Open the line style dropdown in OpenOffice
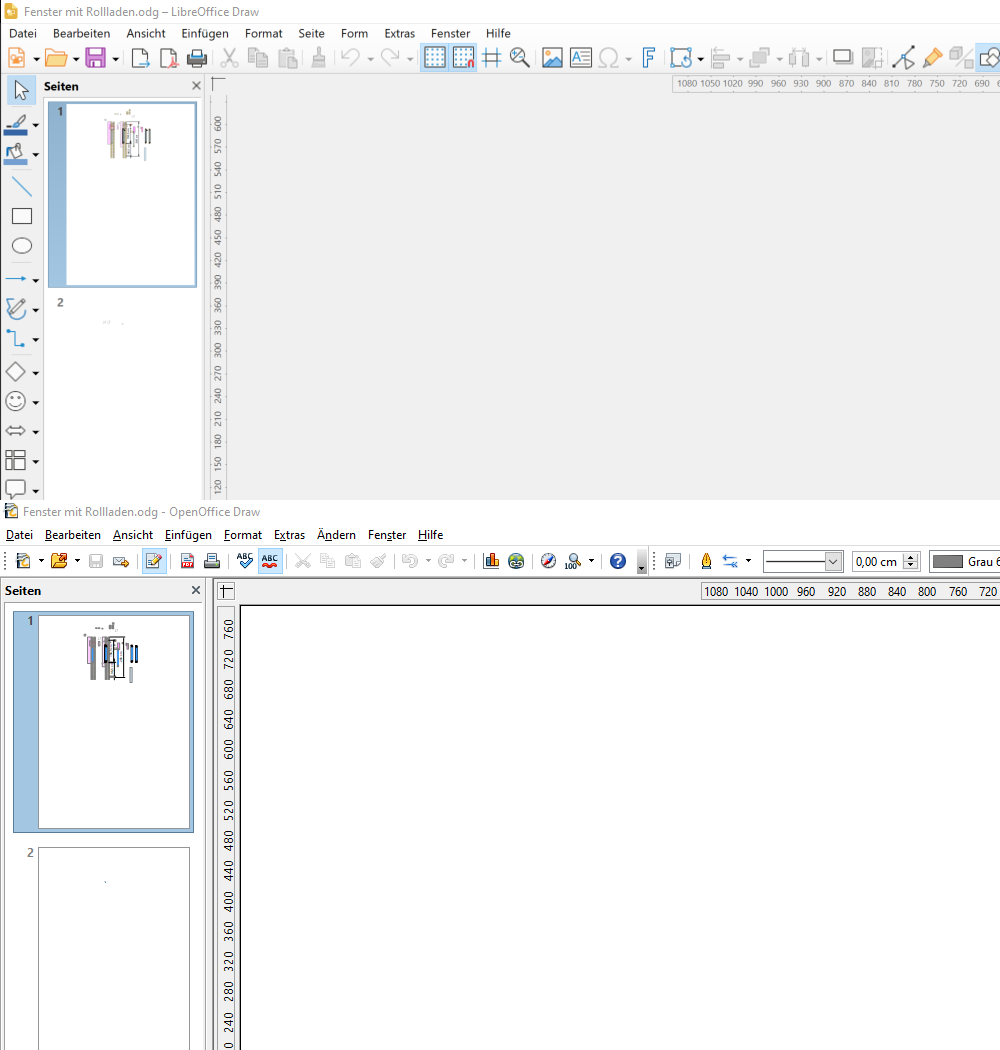The height and width of the screenshot is (1050, 1000). pyautogui.click(x=833, y=562)
